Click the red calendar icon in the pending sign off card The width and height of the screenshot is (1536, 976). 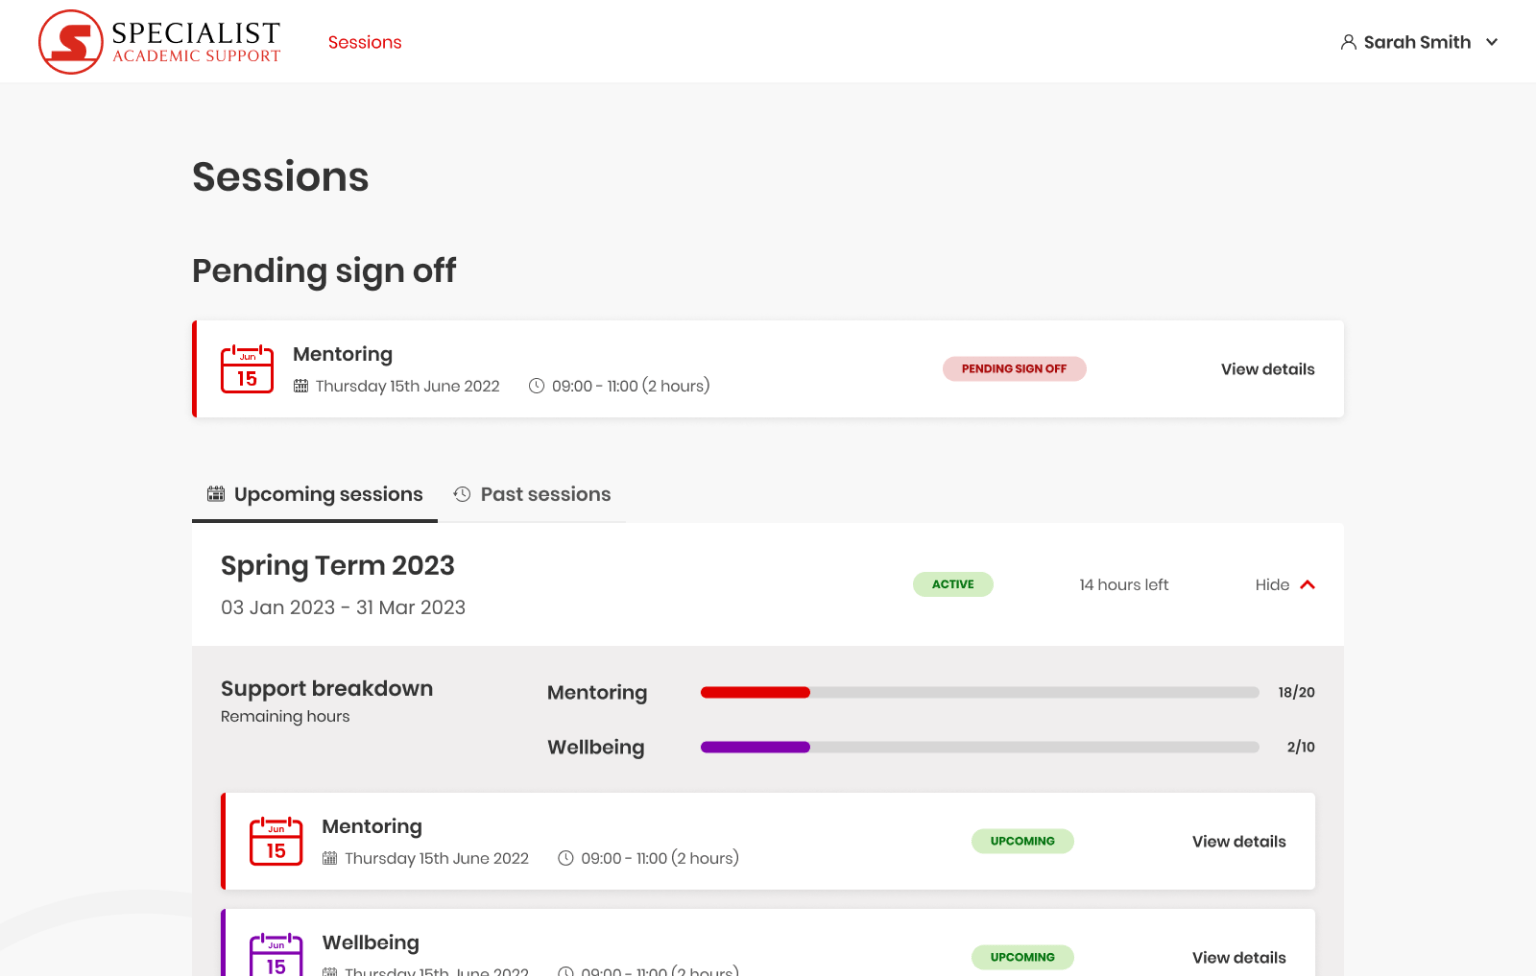point(247,369)
